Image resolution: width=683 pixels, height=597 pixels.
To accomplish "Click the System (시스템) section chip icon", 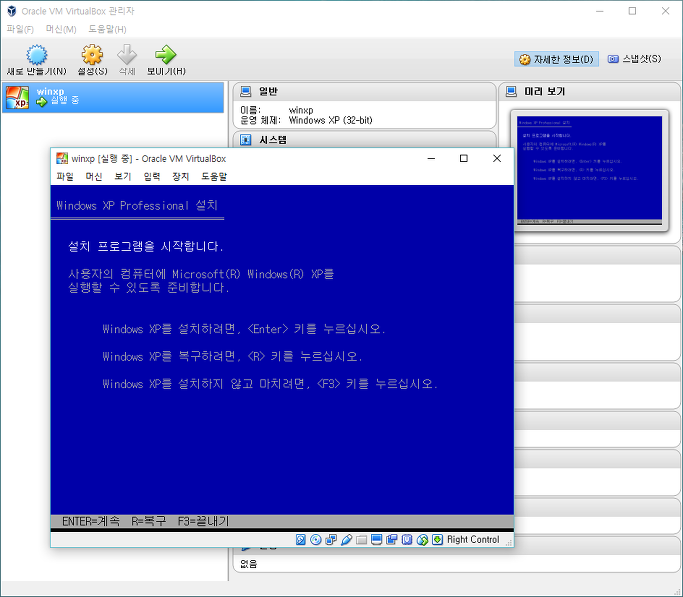I will [246, 140].
